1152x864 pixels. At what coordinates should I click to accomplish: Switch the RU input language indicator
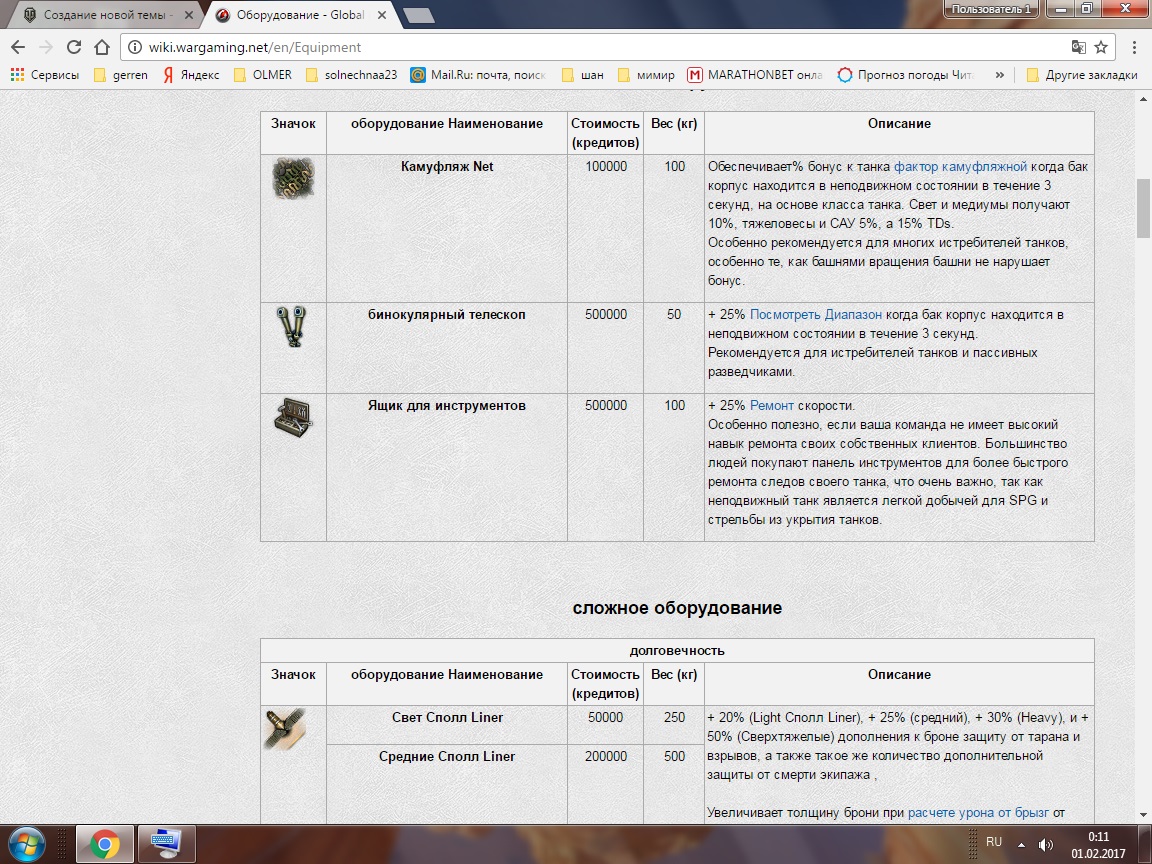pyautogui.click(x=994, y=842)
